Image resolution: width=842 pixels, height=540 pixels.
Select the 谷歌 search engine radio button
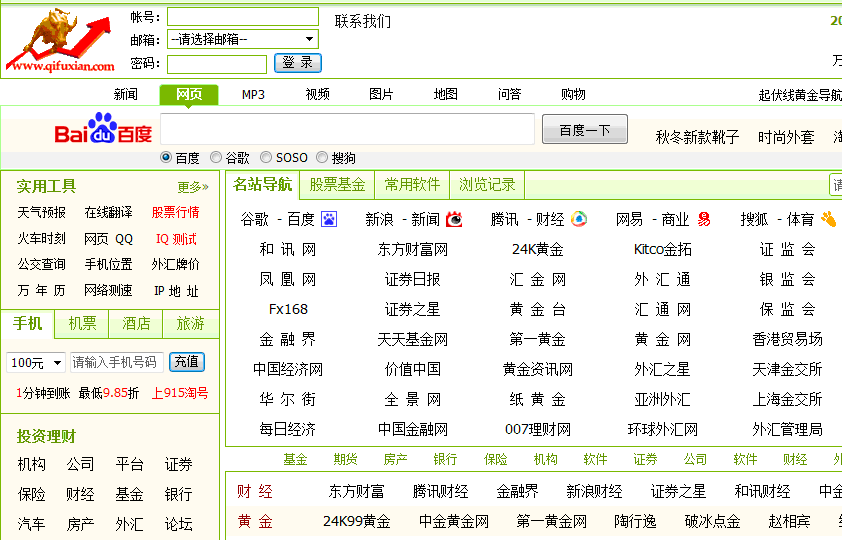[216, 157]
